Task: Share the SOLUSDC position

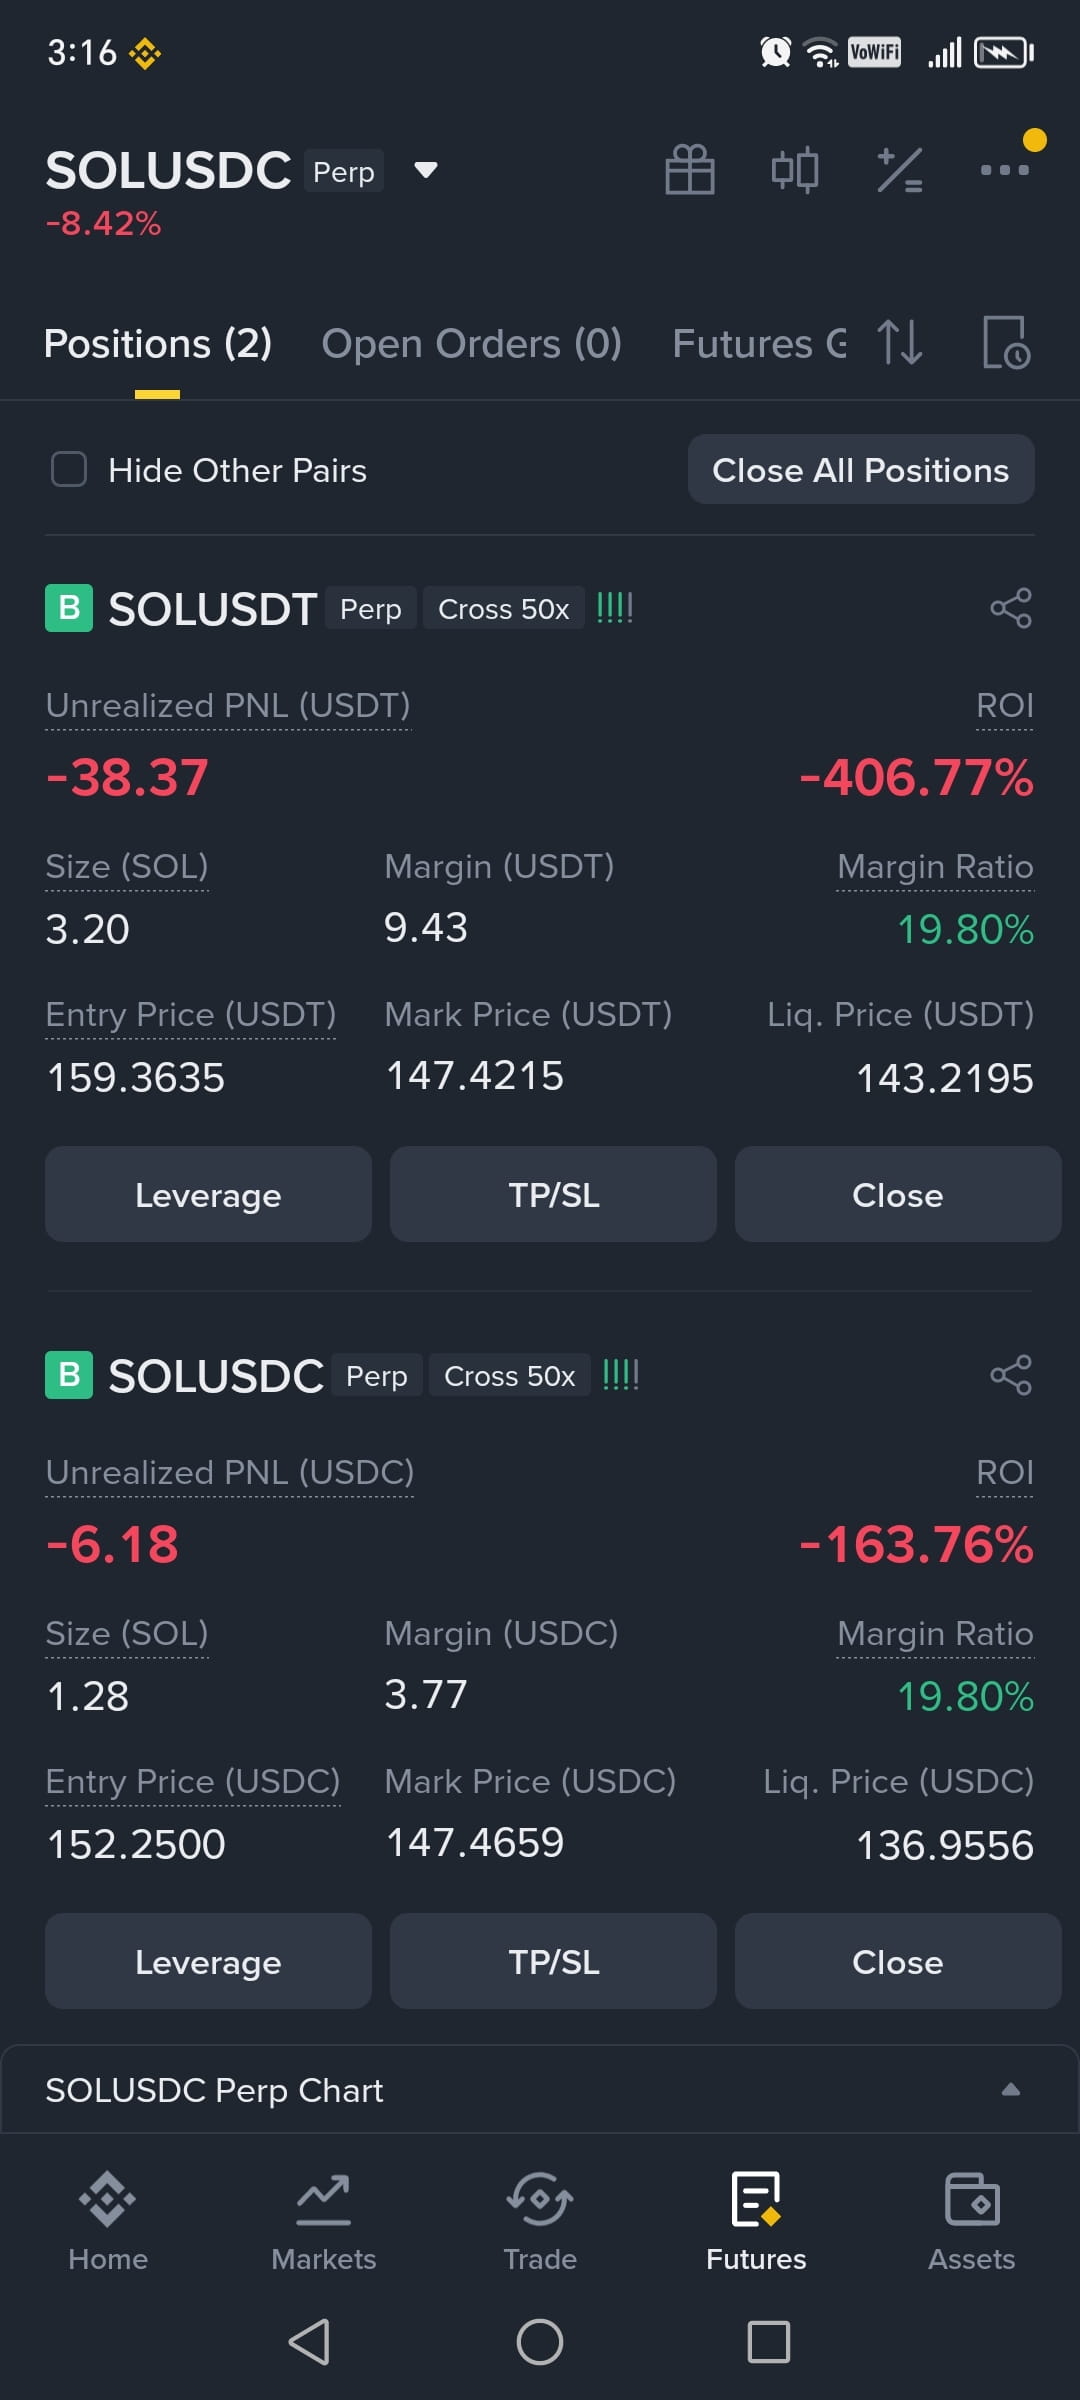Action: pos(1011,1375)
